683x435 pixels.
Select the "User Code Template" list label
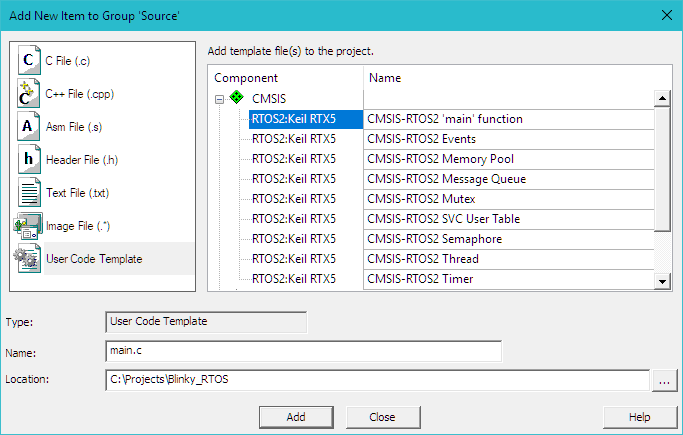(94, 259)
